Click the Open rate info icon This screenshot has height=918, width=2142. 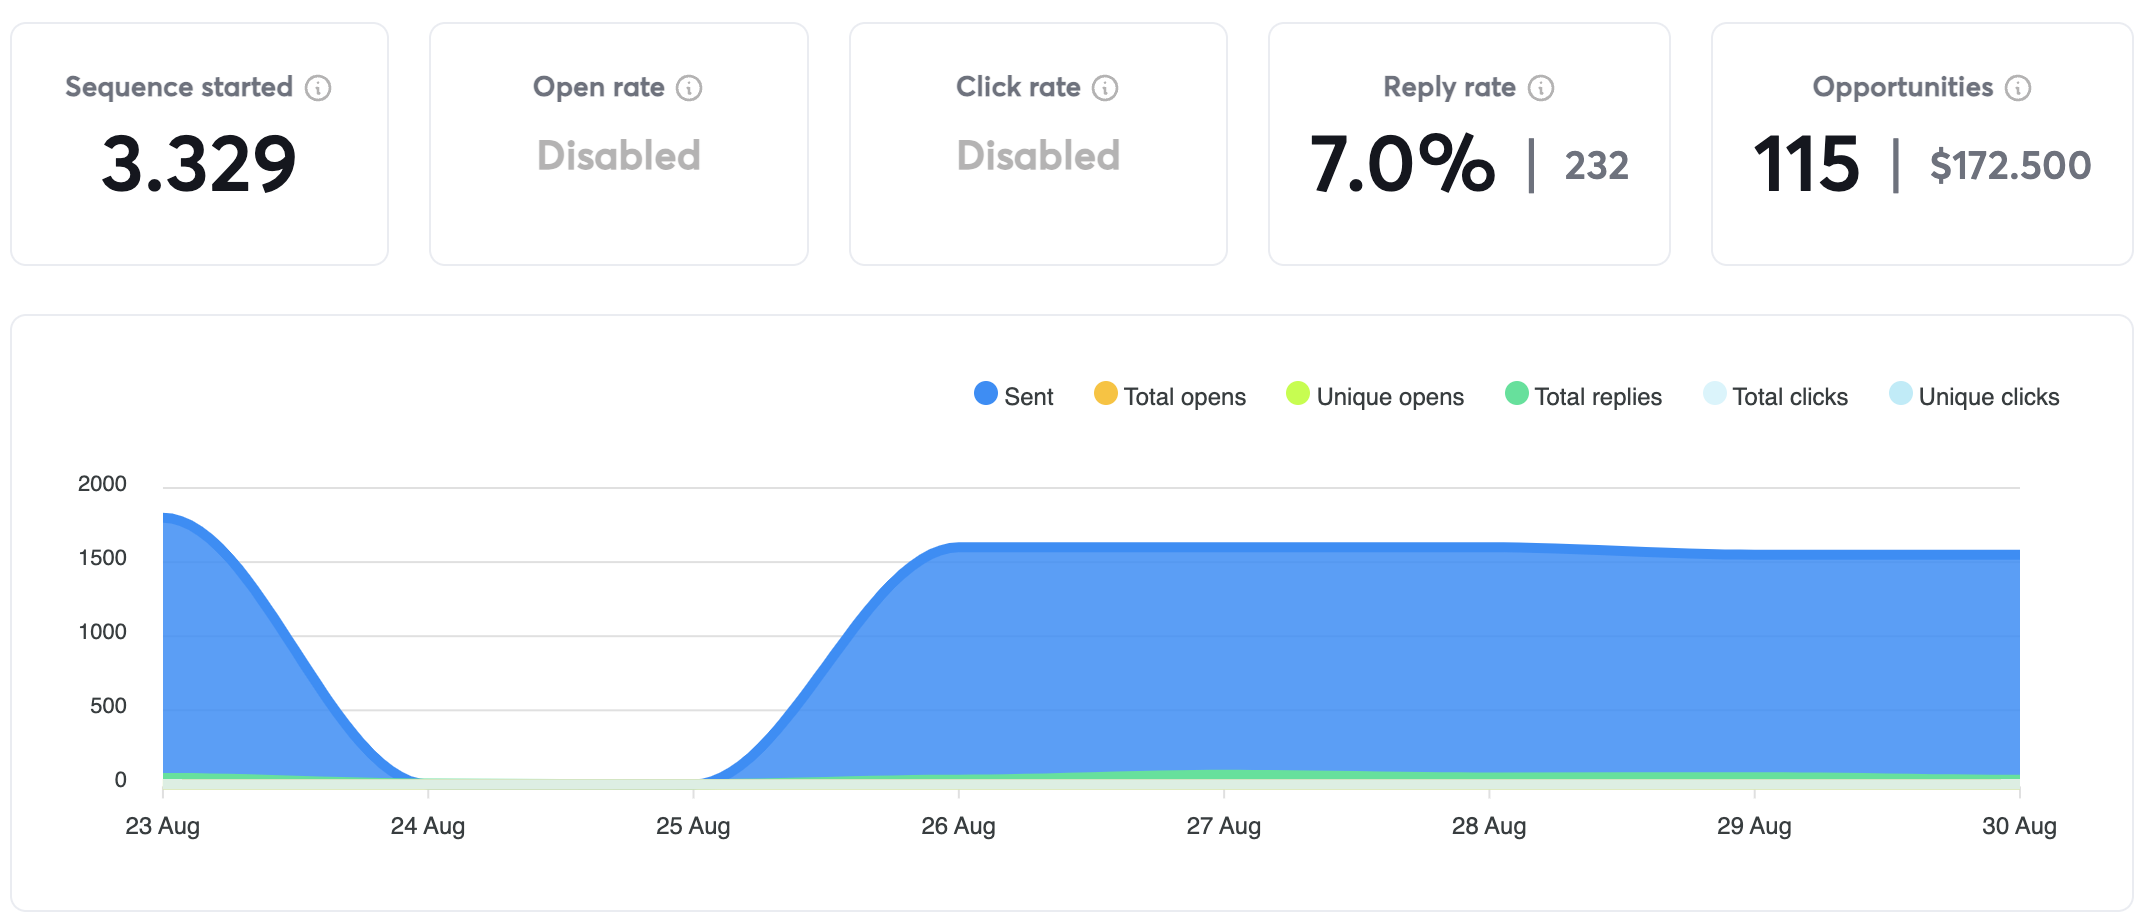coord(689,88)
